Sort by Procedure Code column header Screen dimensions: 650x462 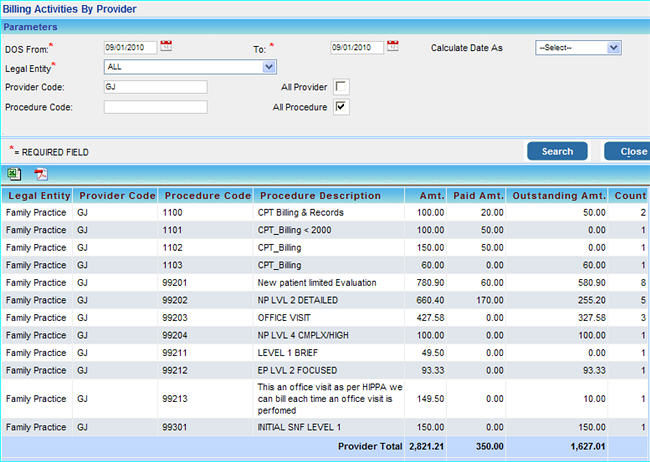tap(207, 195)
